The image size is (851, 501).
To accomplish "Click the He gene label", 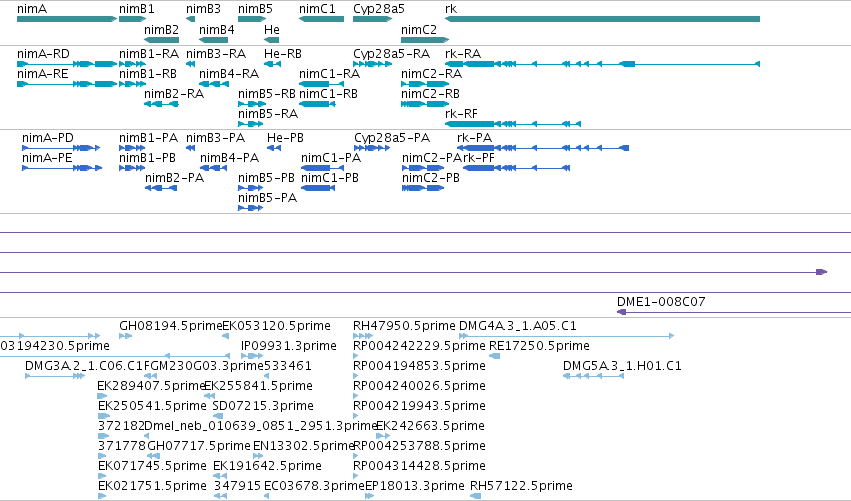I will [x=272, y=30].
